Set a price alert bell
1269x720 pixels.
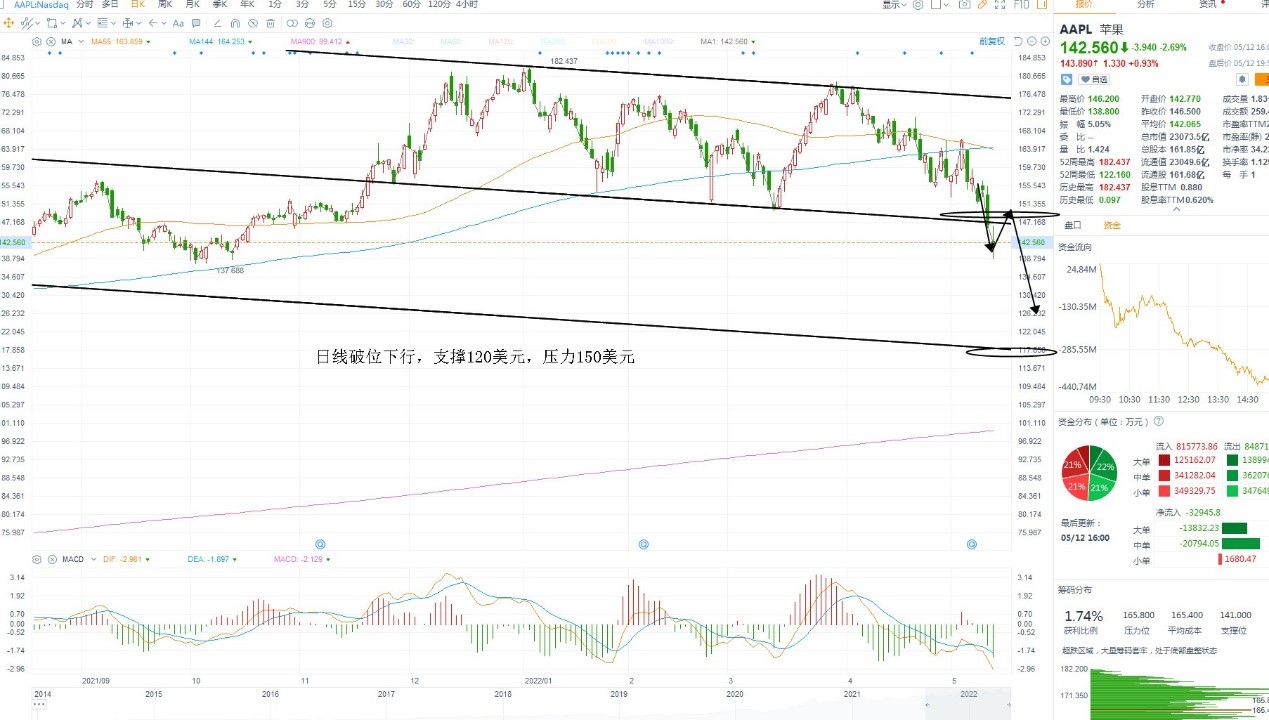point(1242,79)
